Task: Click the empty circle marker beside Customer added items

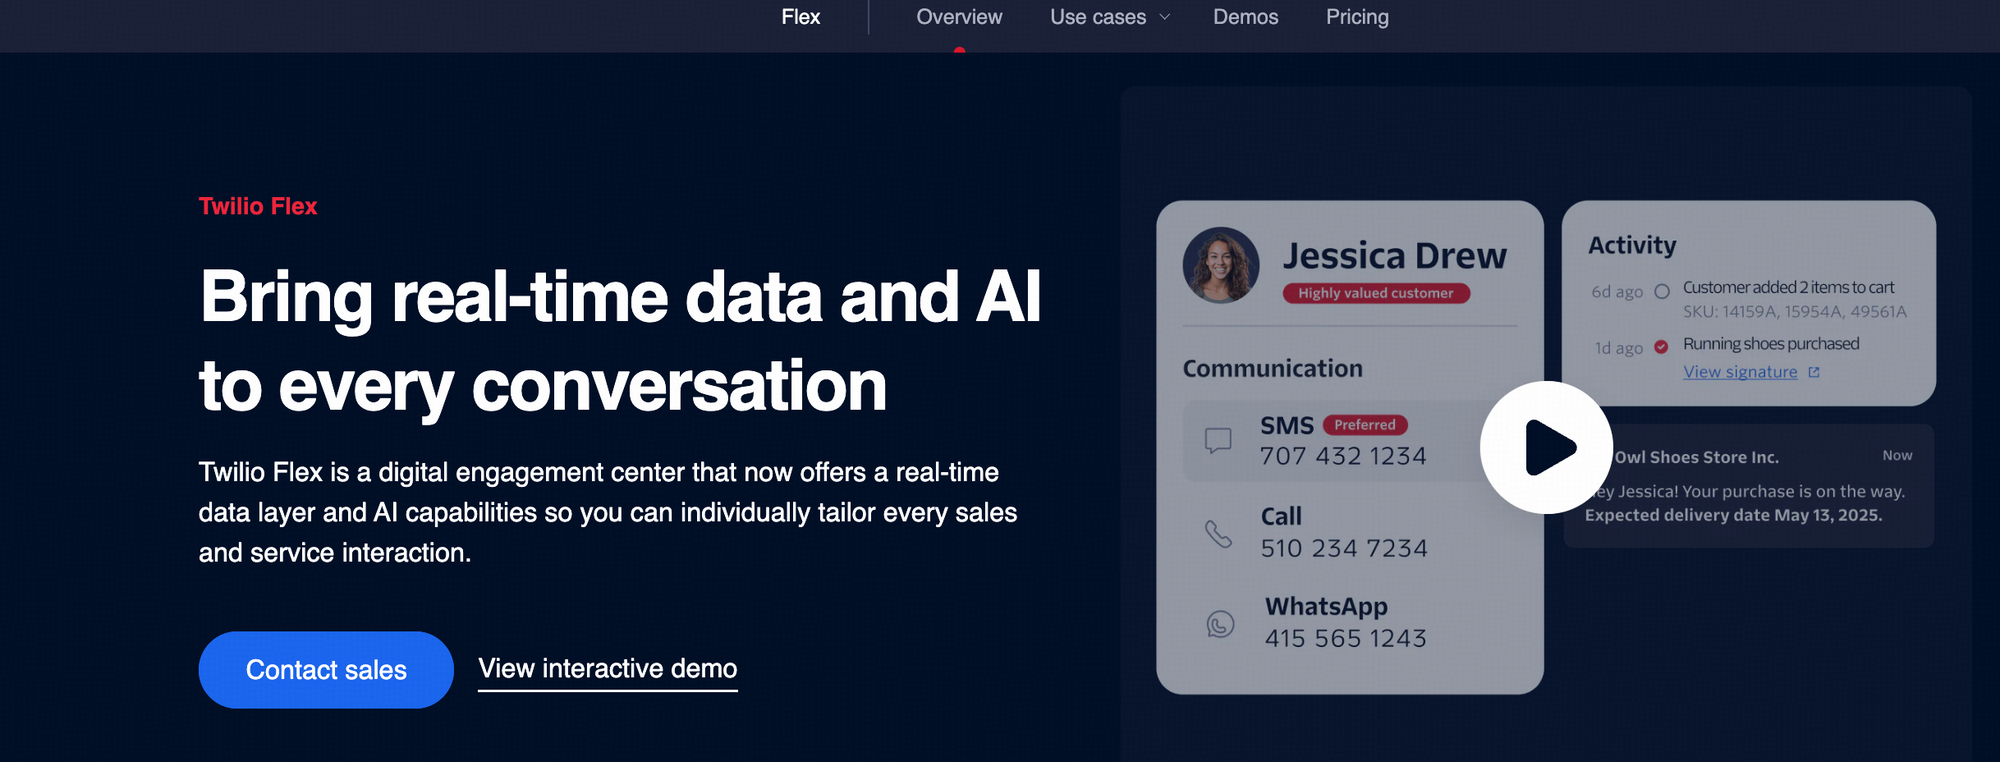Action: [x=1662, y=292]
